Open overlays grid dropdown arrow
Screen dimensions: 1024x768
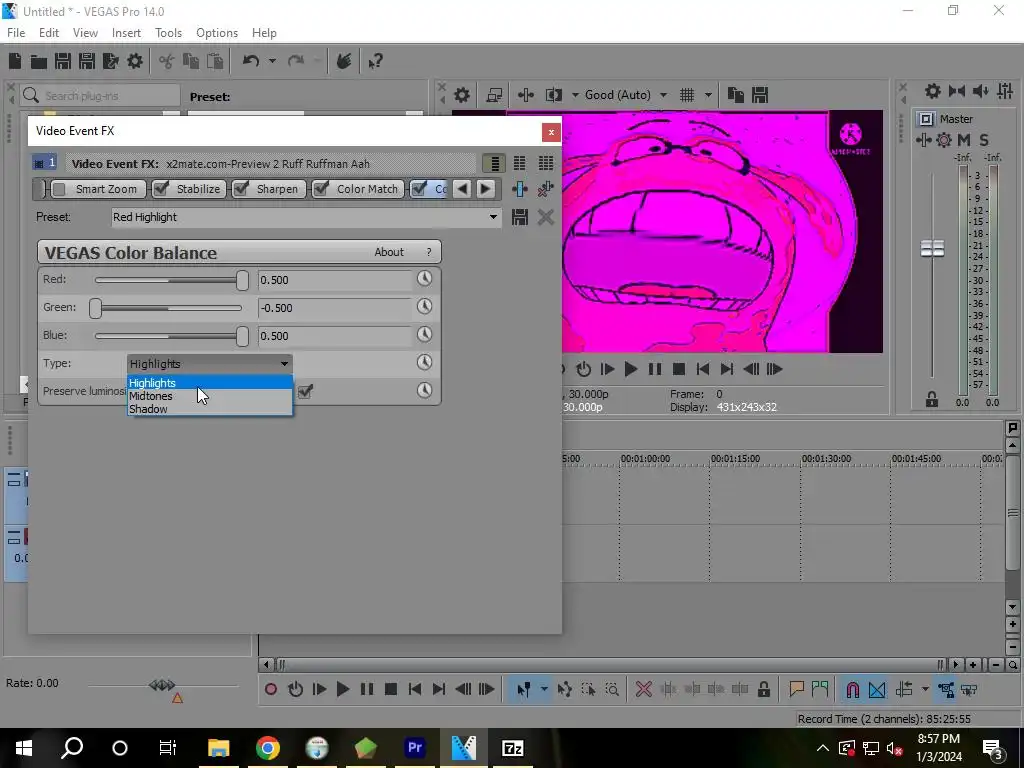pyautogui.click(x=708, y=95)
